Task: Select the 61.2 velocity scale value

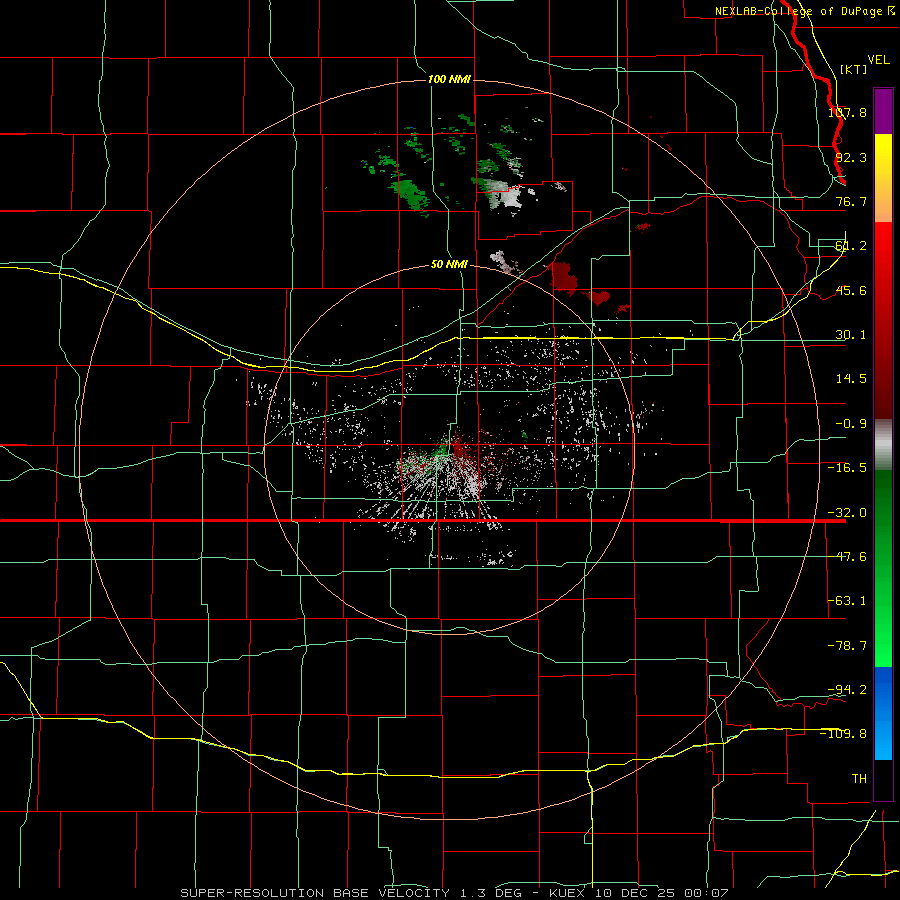Action: (851, 246)
